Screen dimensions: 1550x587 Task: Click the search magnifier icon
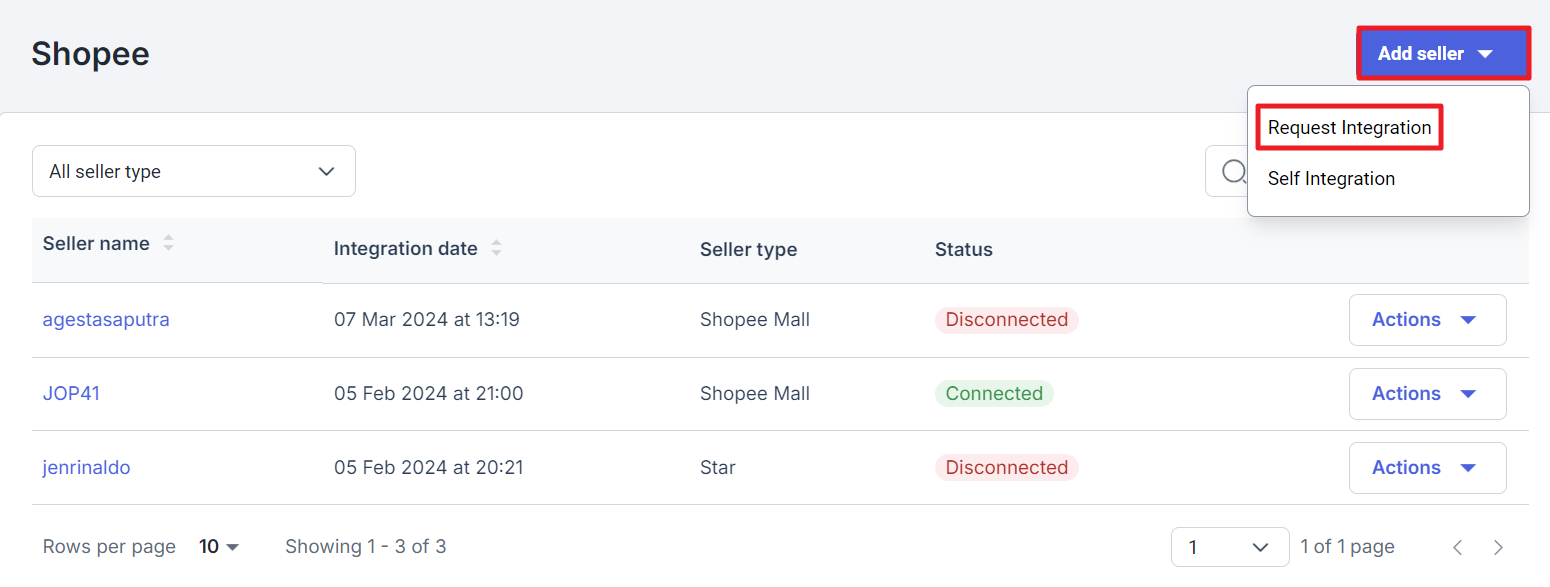click(1234, 172)
